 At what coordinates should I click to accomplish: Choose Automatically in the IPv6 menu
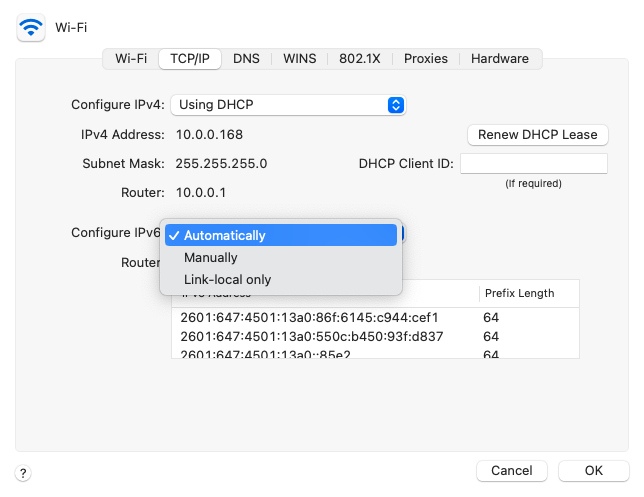(280, 236)
